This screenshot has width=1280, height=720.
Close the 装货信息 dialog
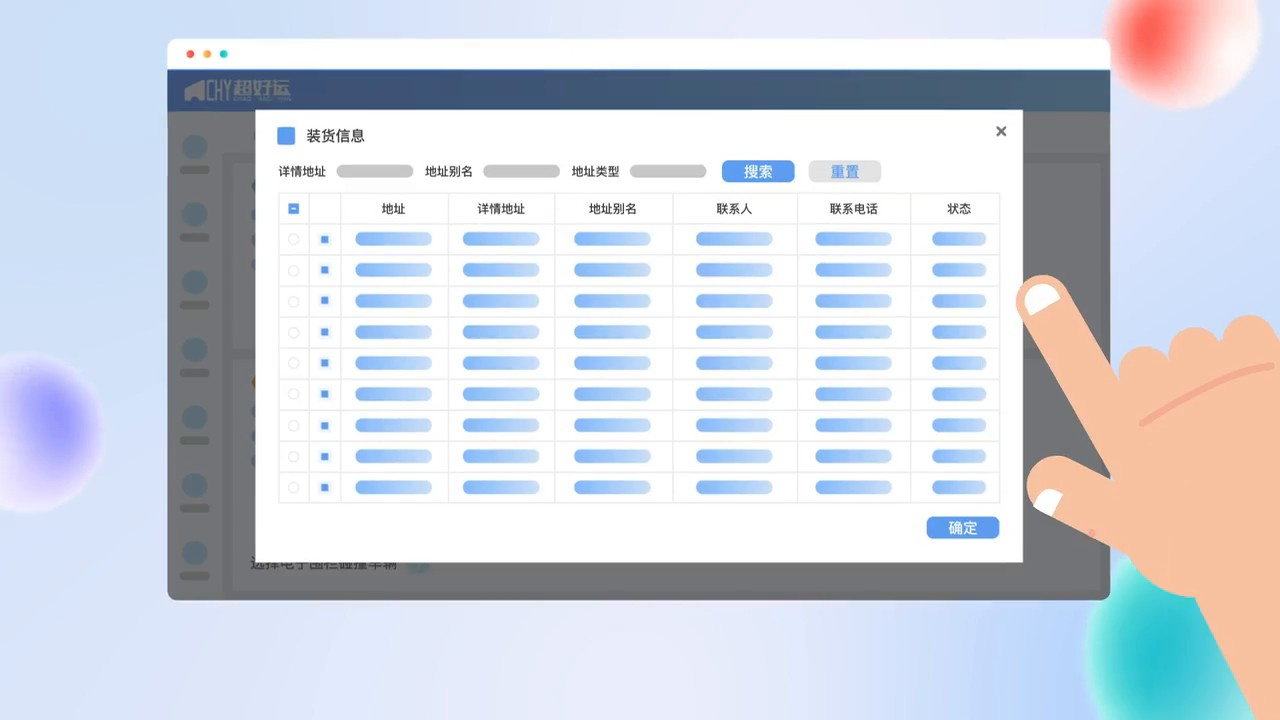1001,132
